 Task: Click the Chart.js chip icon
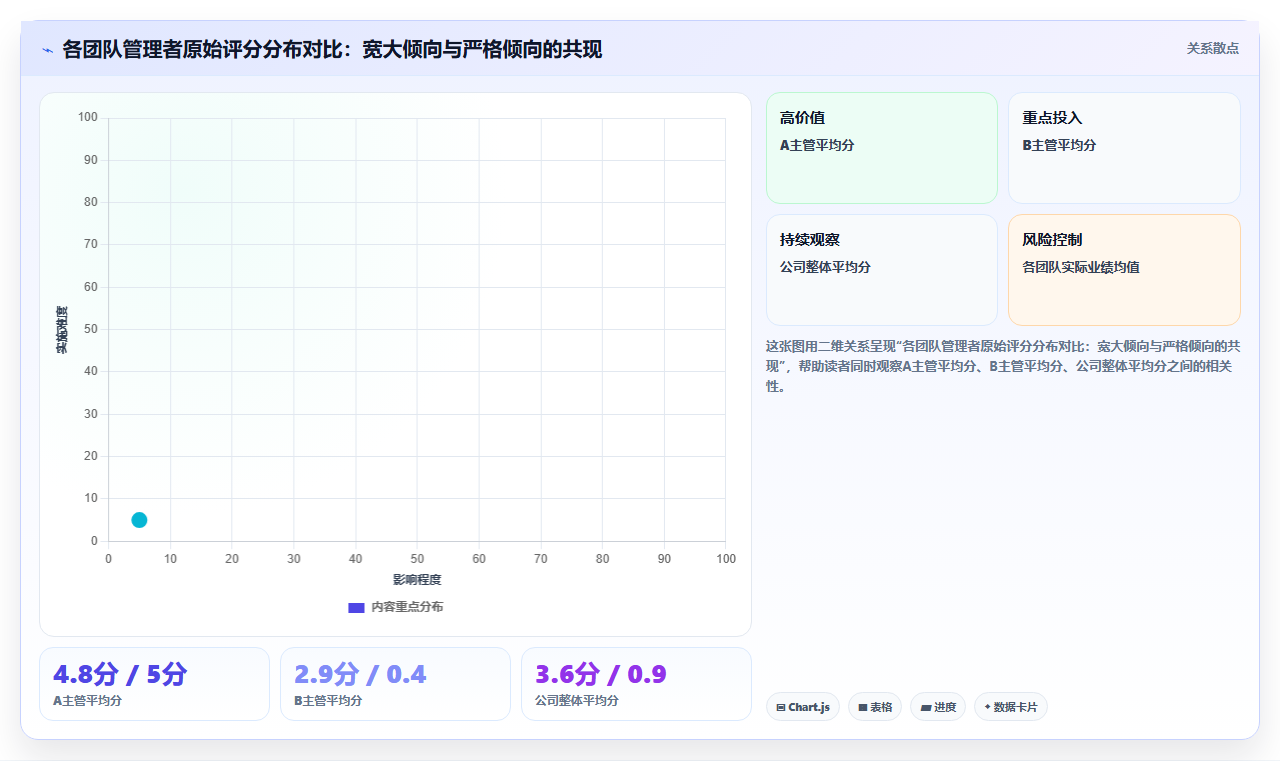click(781, 708)
